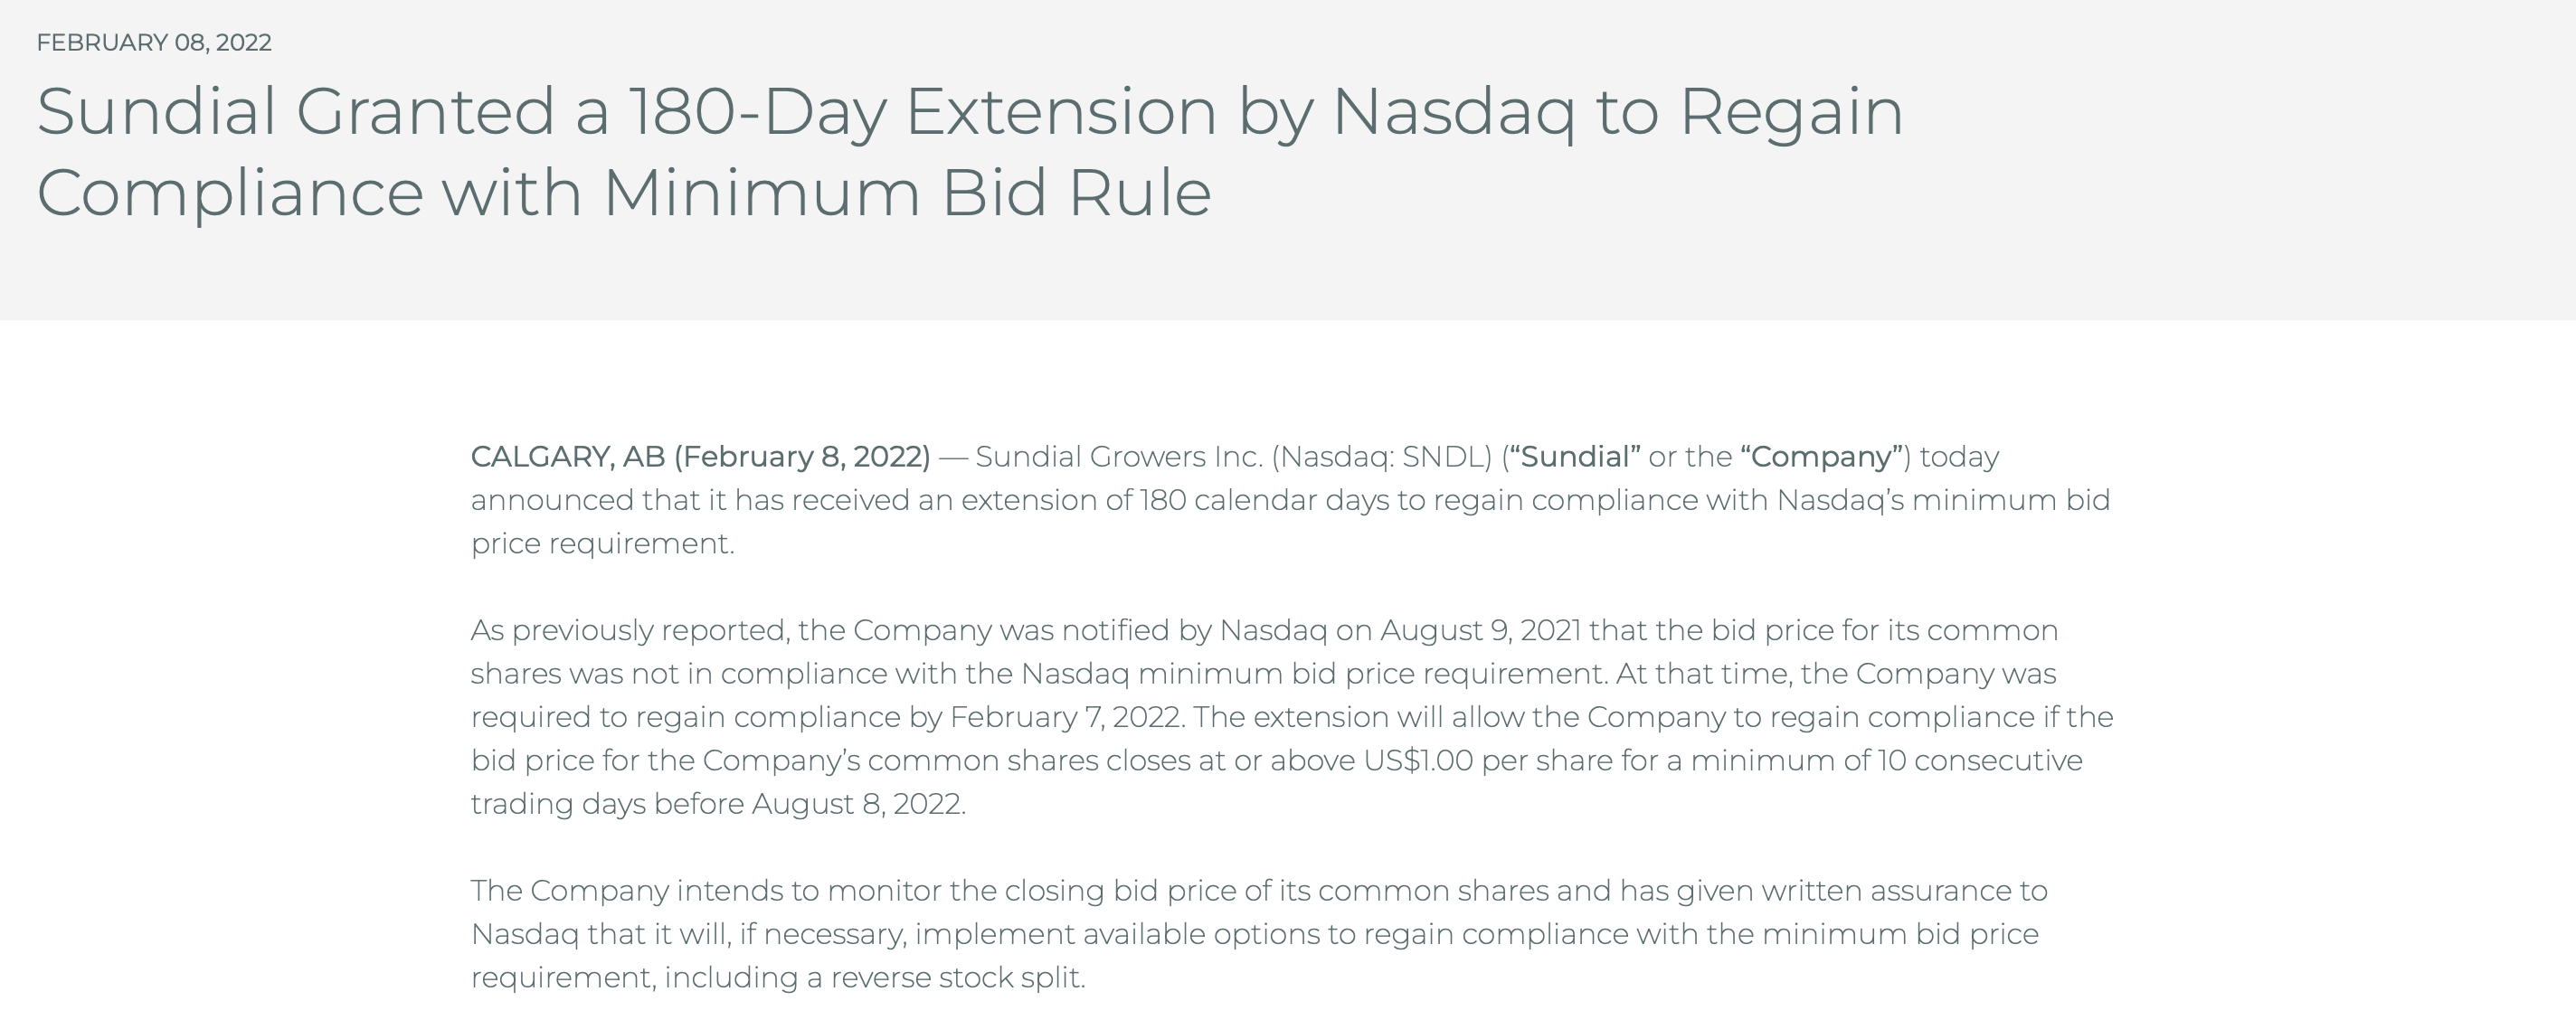Click "180-Day" in the page headline
Image resolution: width=2576 pixels, height=1020 pixels.
coord(757,111)
